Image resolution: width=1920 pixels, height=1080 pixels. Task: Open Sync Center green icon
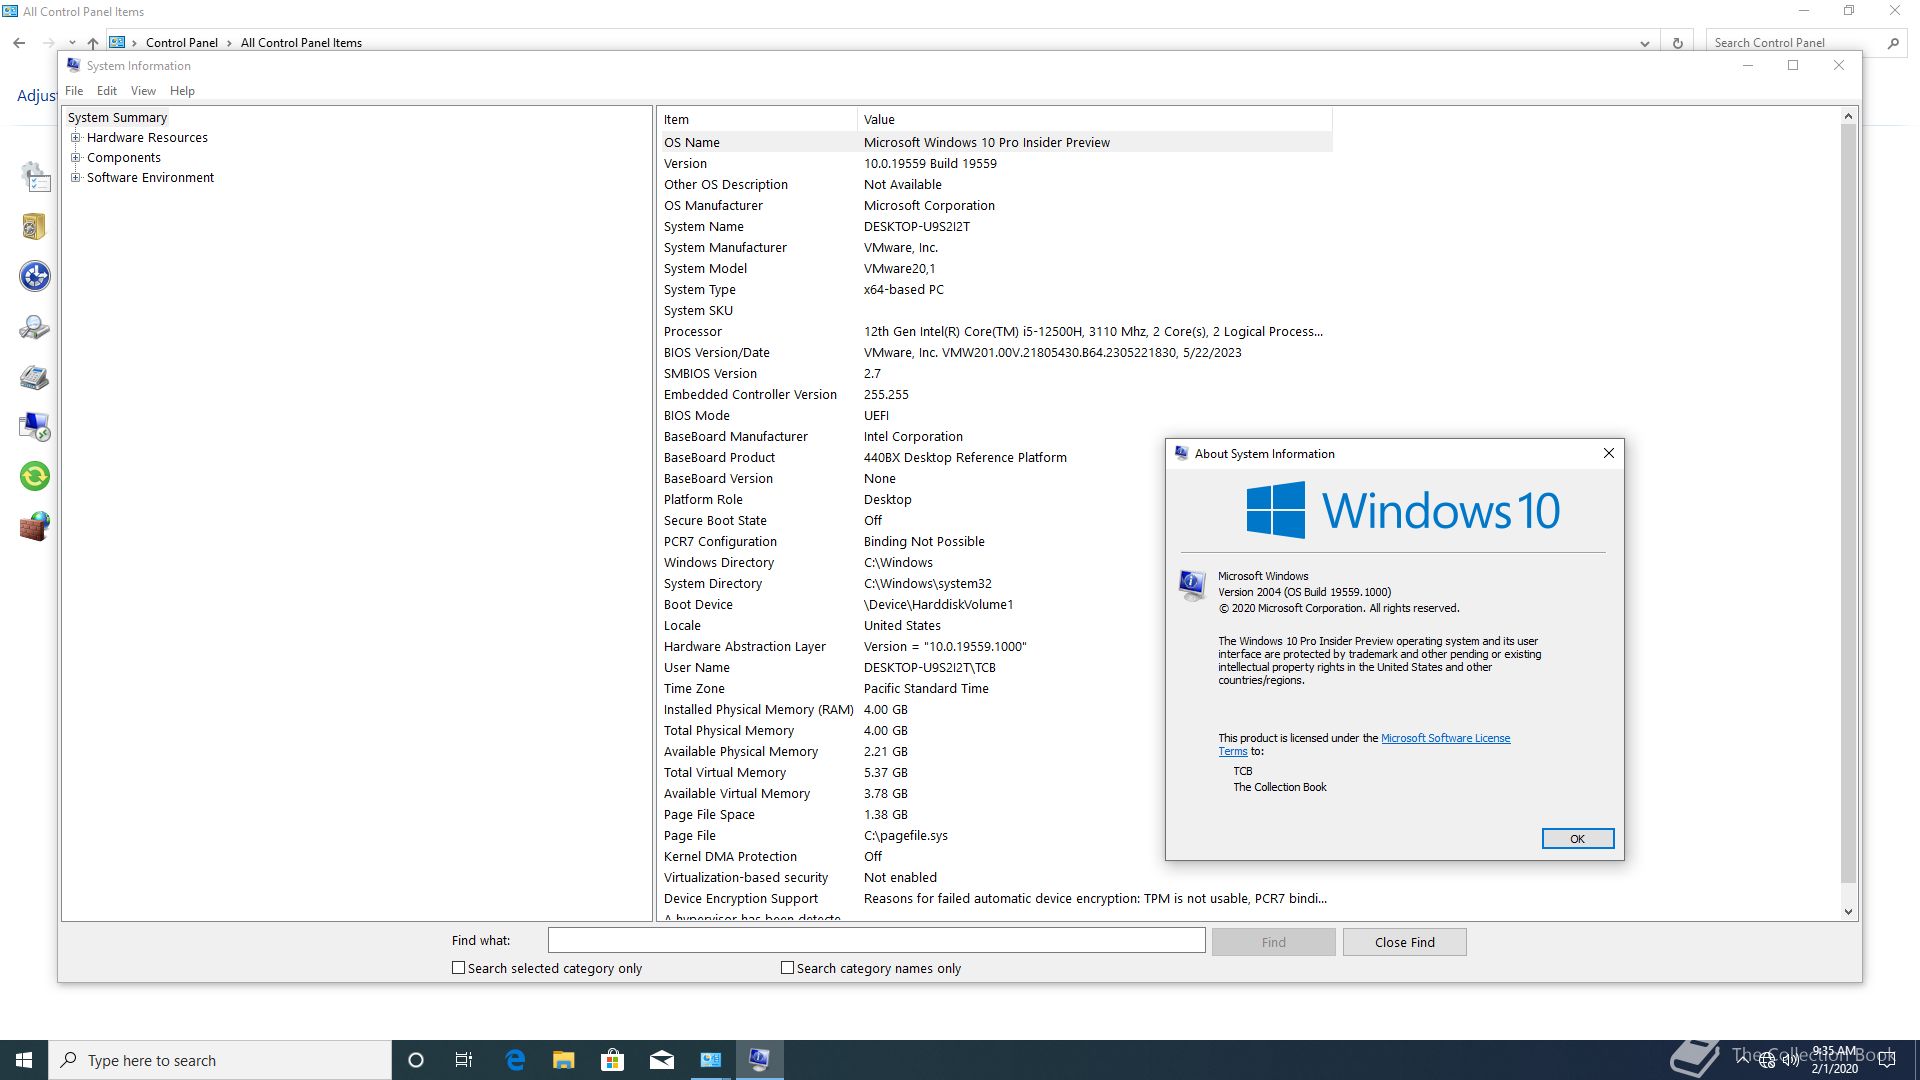[35, 476]
